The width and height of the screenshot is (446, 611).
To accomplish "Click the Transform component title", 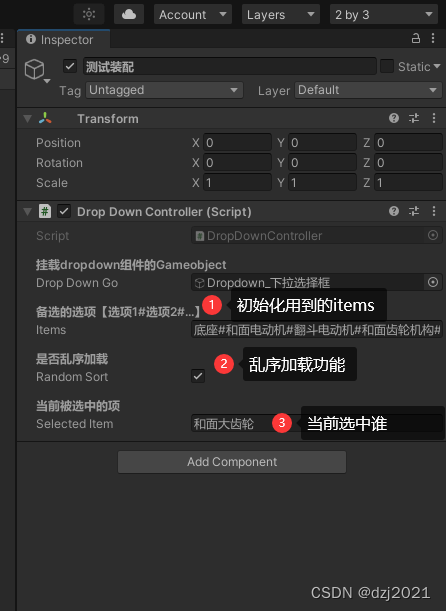I will pos(108,118).
